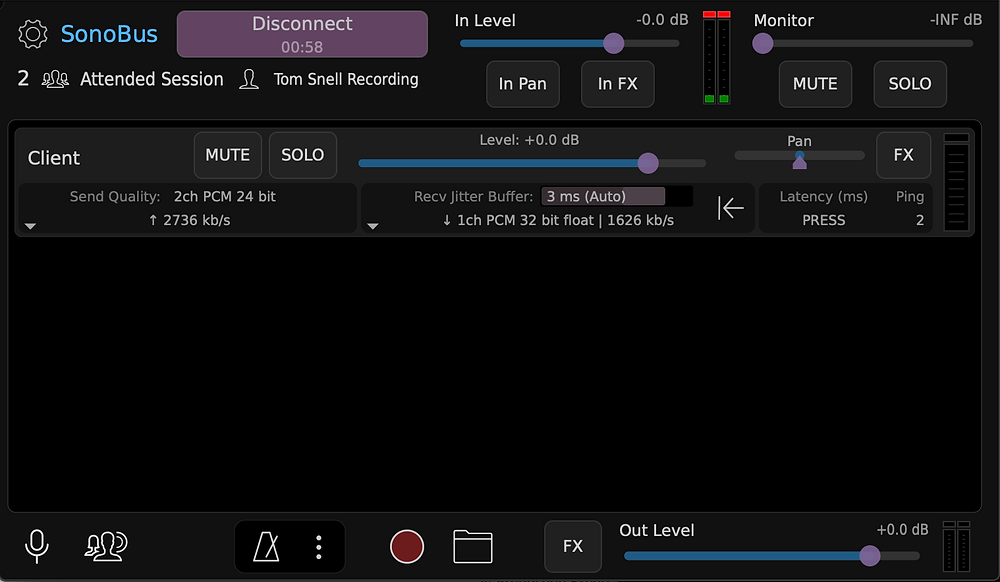Open the Client FX panel
The width and height of the screenshot is (1000, 582).
coord(904,155)
